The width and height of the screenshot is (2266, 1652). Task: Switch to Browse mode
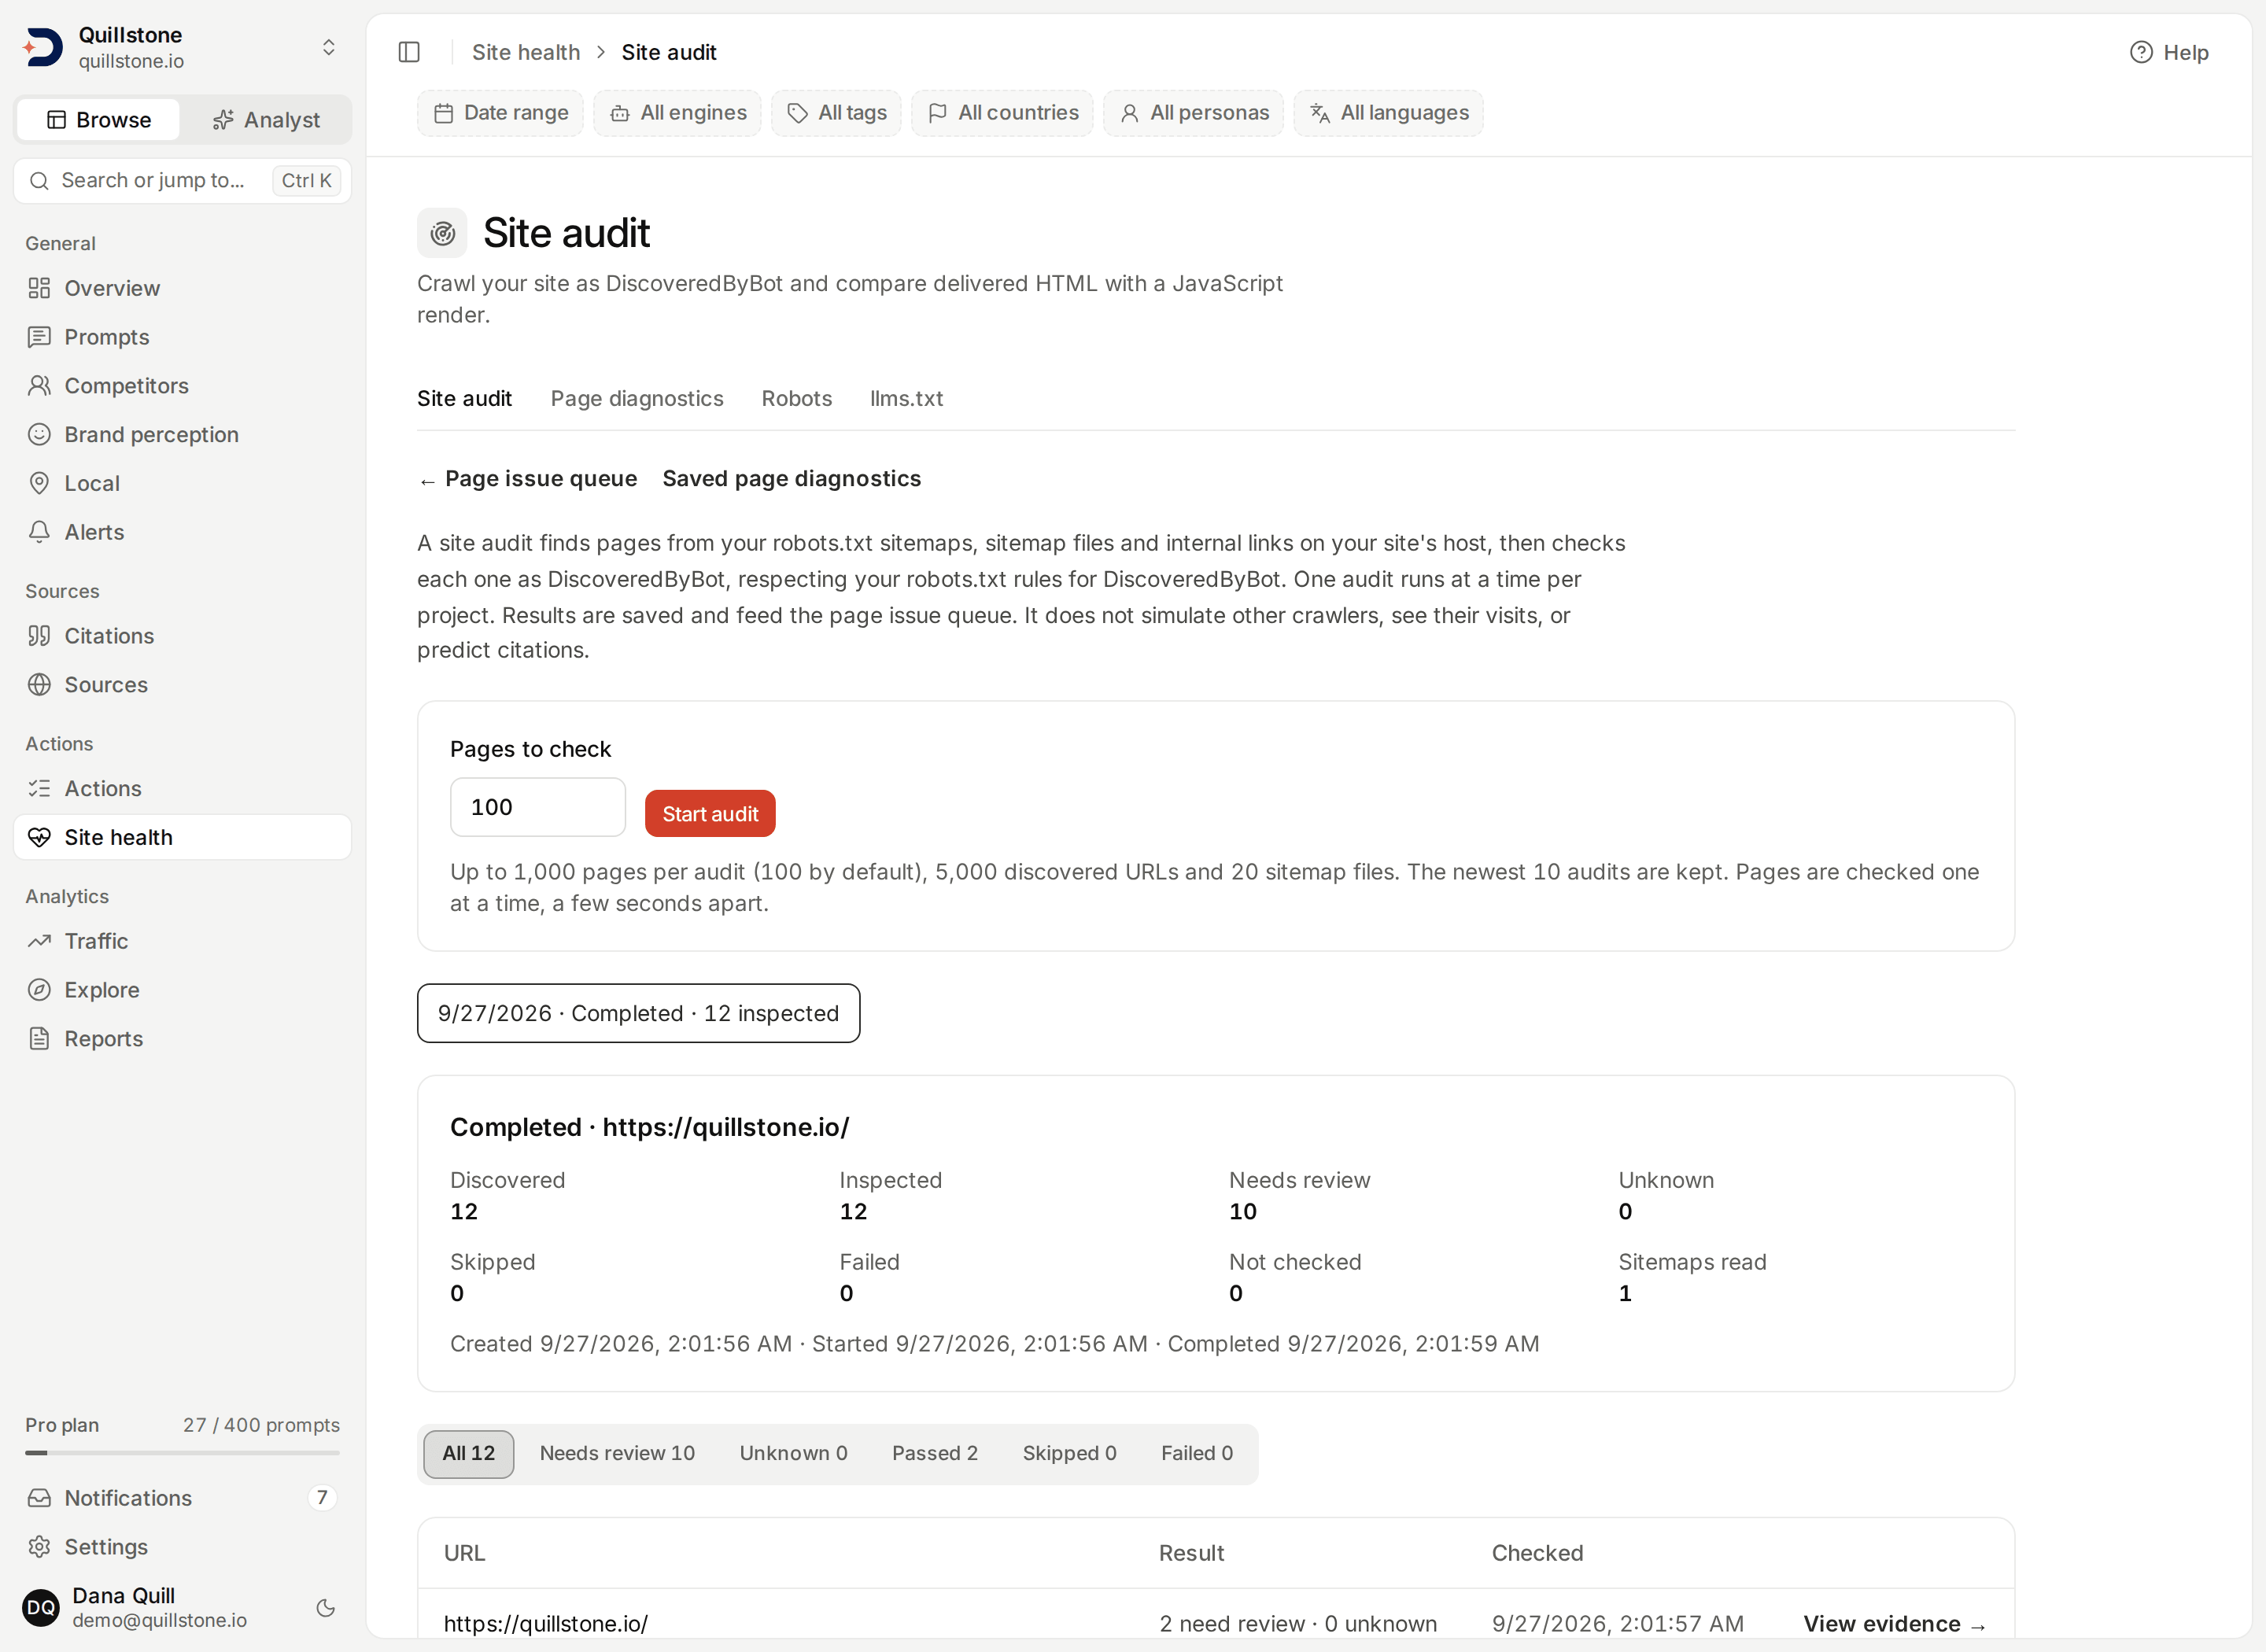pos(99,120)
